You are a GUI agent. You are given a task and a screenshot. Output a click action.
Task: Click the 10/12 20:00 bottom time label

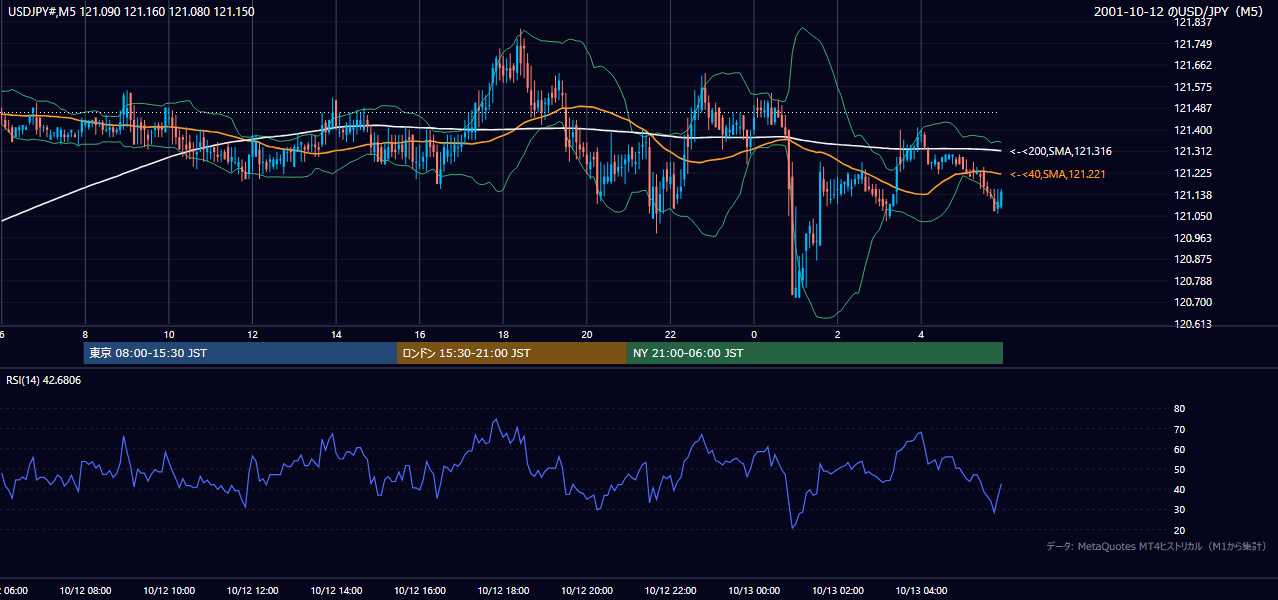[587, 590]
